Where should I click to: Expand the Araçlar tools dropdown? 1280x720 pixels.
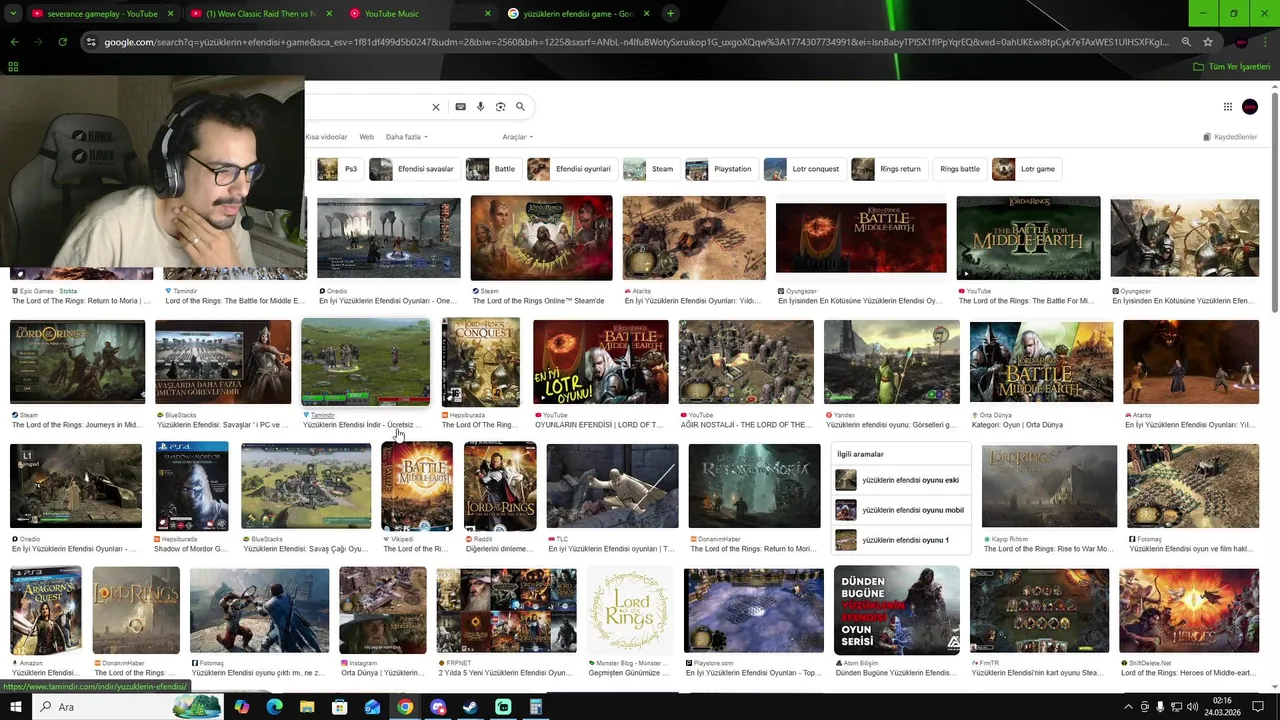(x=517, y=137)
